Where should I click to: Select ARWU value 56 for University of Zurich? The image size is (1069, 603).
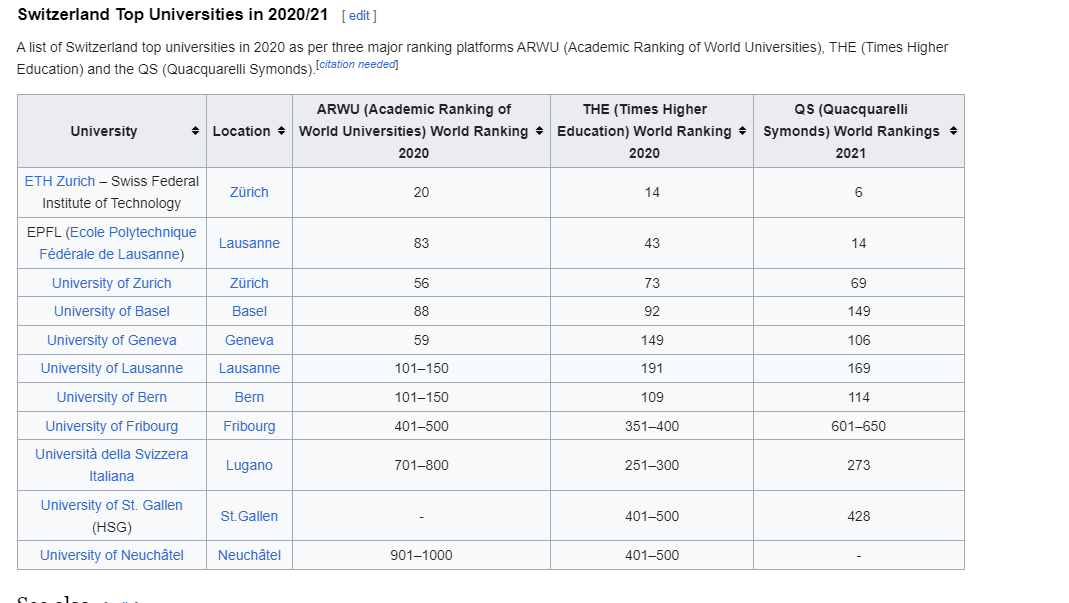point(421,283)
